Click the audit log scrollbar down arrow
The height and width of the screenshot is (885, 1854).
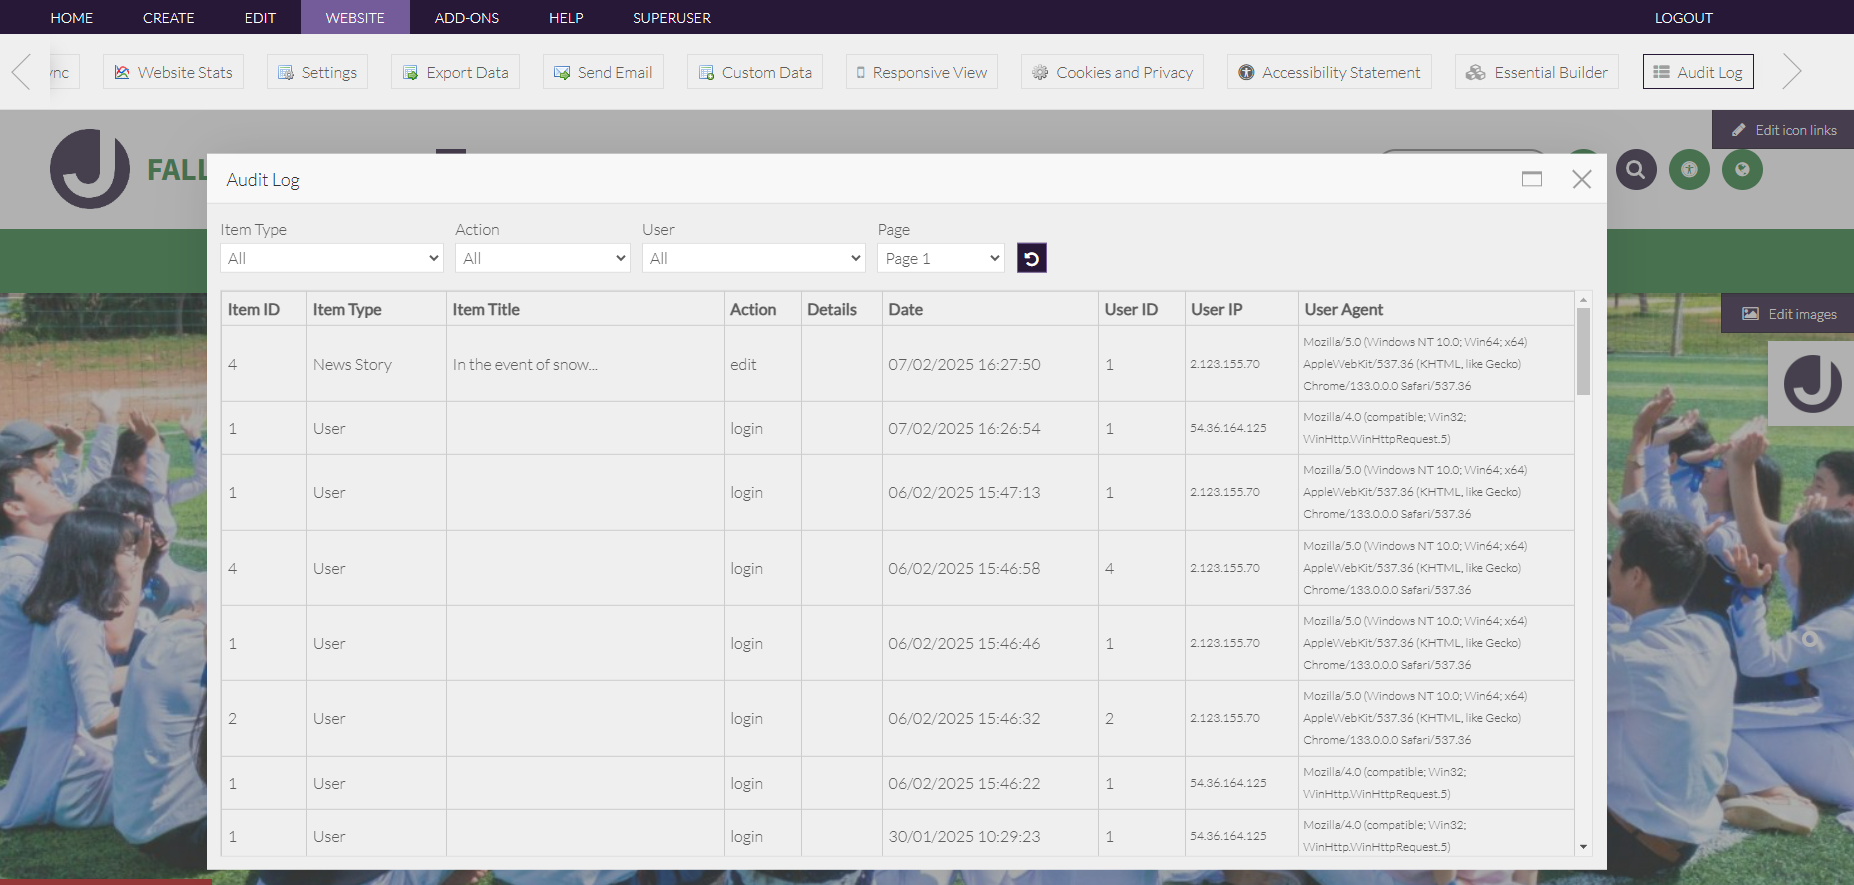pyautogui.click(x=1583, y=847)
